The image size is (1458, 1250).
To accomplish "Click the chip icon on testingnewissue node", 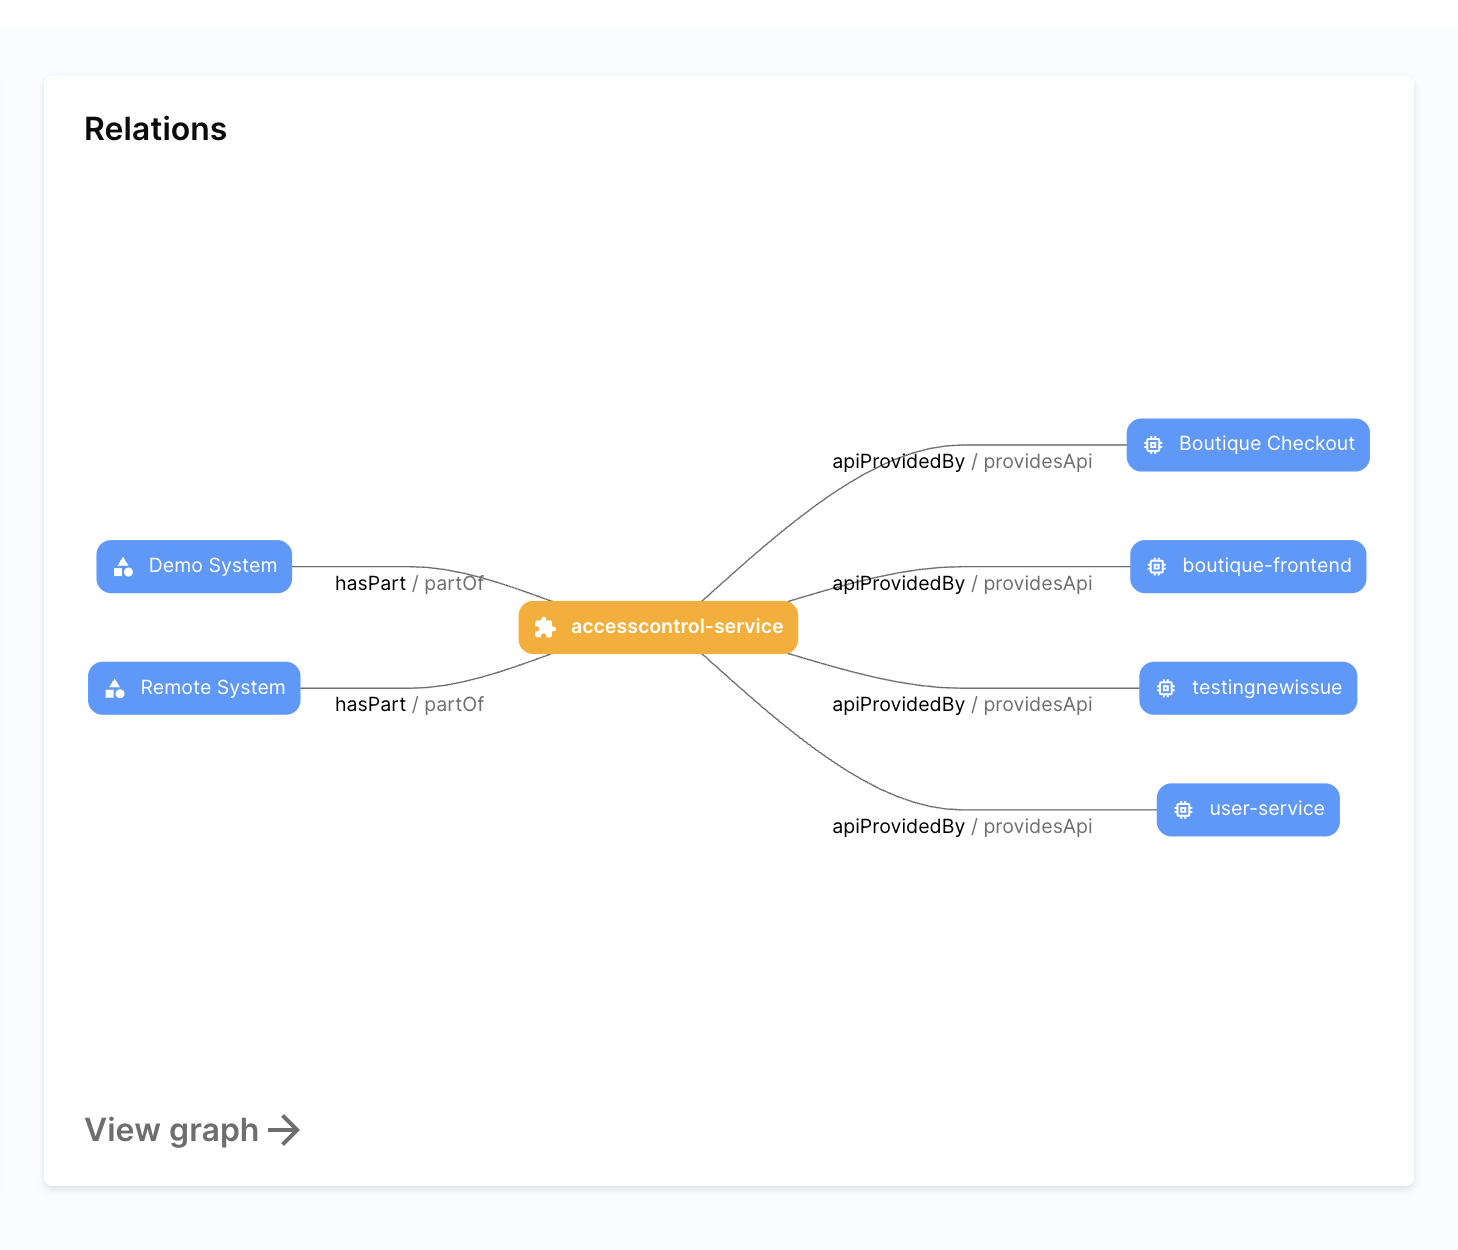I will tap(1166, 689).
